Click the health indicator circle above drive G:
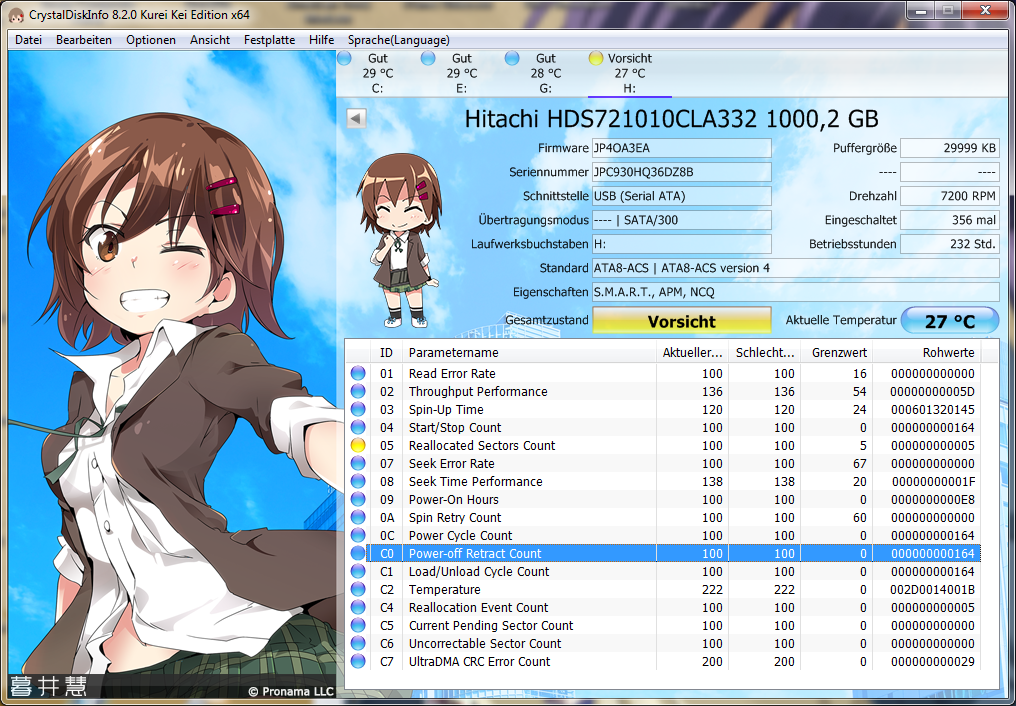 click(x=511, y=58)
